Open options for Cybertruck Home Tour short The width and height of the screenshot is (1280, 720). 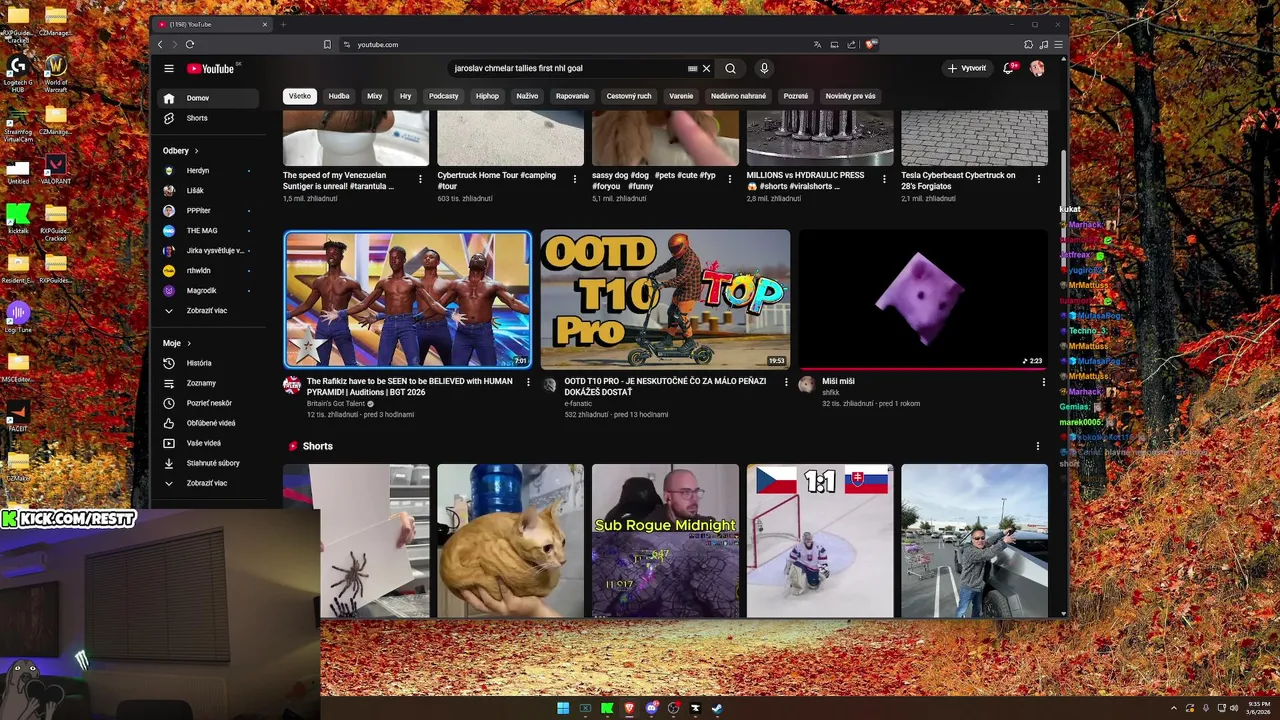tap(575, 179)
